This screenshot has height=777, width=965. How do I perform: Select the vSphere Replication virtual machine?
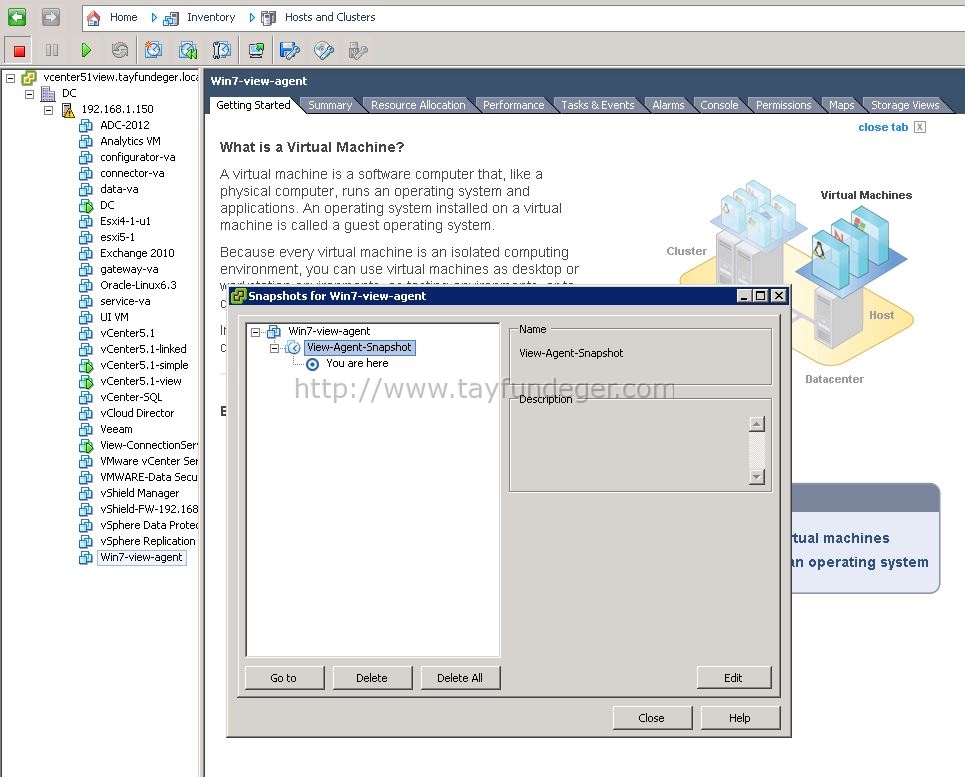click(148, 541)
